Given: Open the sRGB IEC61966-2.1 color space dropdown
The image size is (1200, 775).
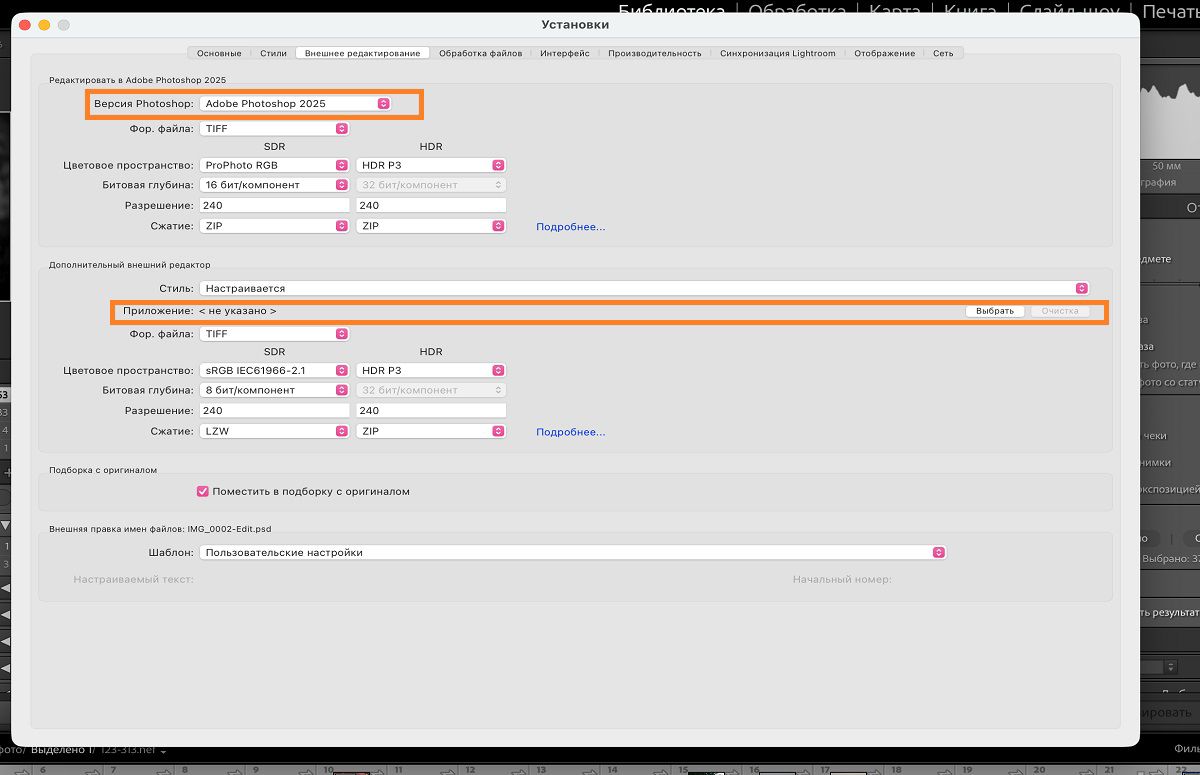Looking at the screenshot, I should click(274, 370).
